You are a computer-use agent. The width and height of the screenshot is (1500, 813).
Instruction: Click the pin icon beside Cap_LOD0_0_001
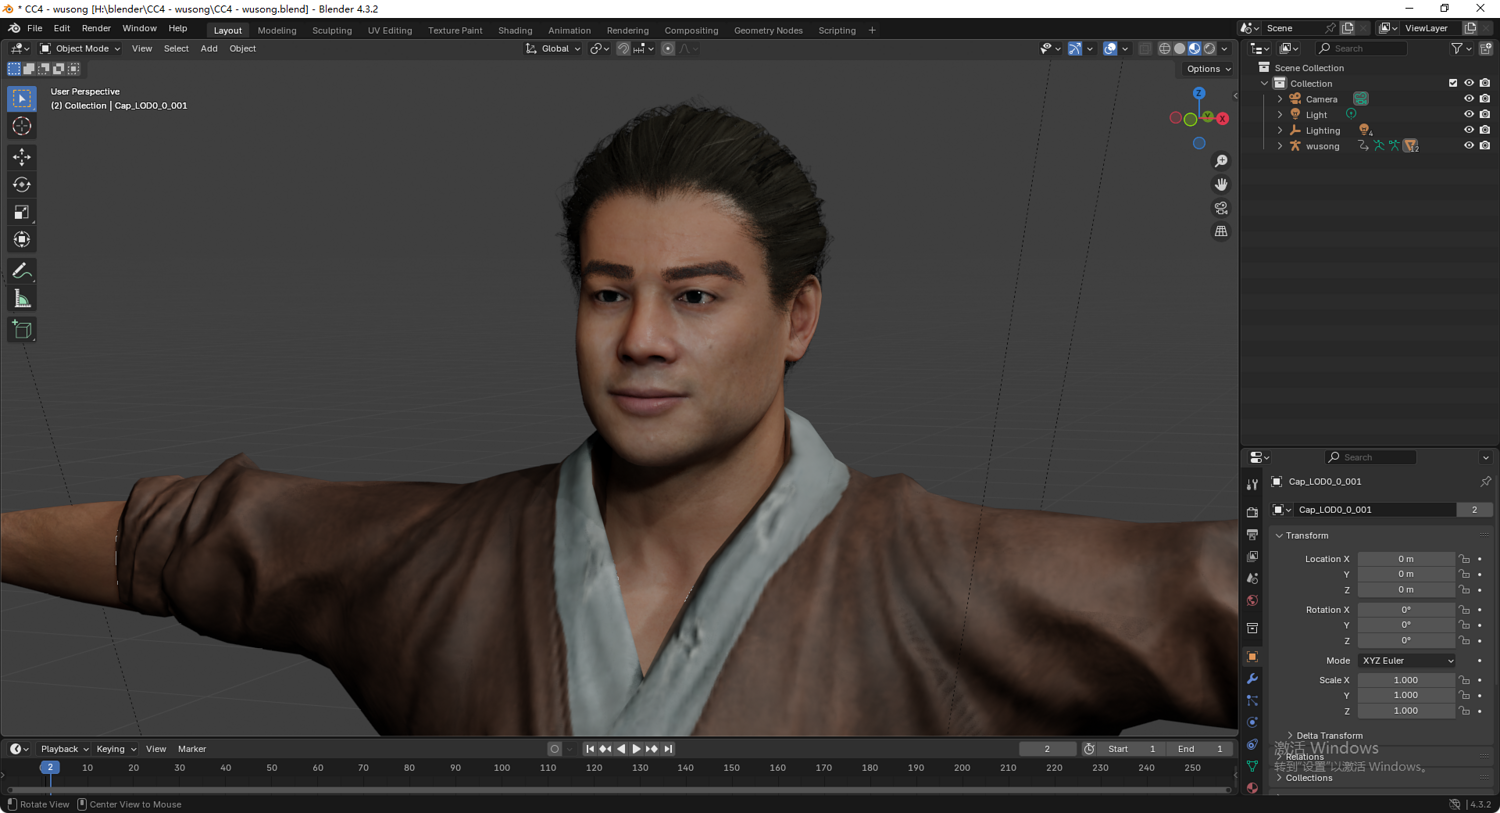1485,482
